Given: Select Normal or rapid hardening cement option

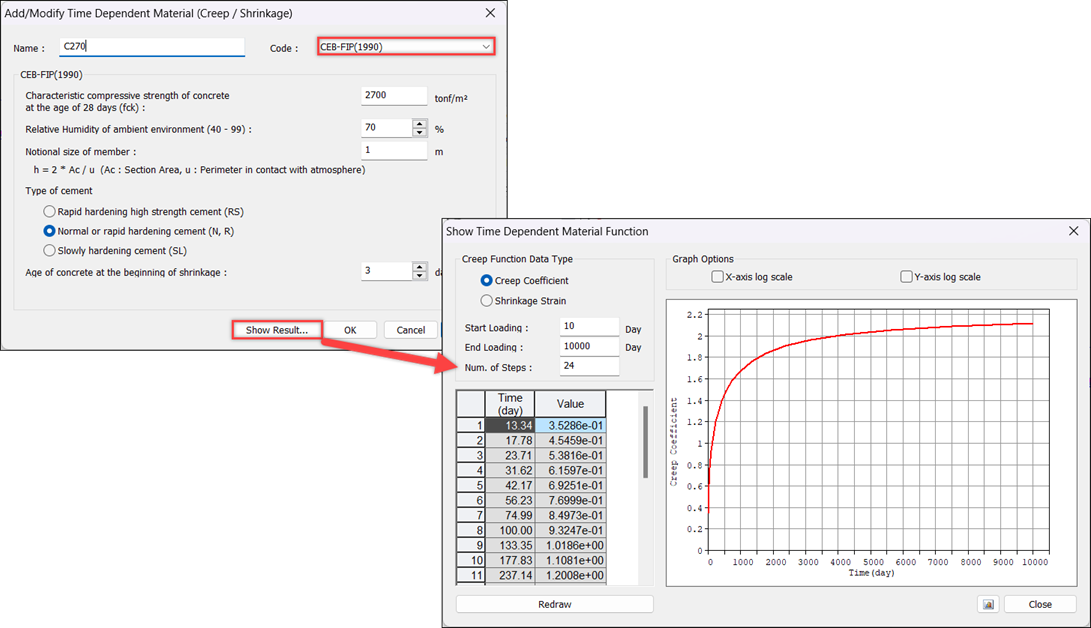Looking at the screenshot, I should [49, 231].
